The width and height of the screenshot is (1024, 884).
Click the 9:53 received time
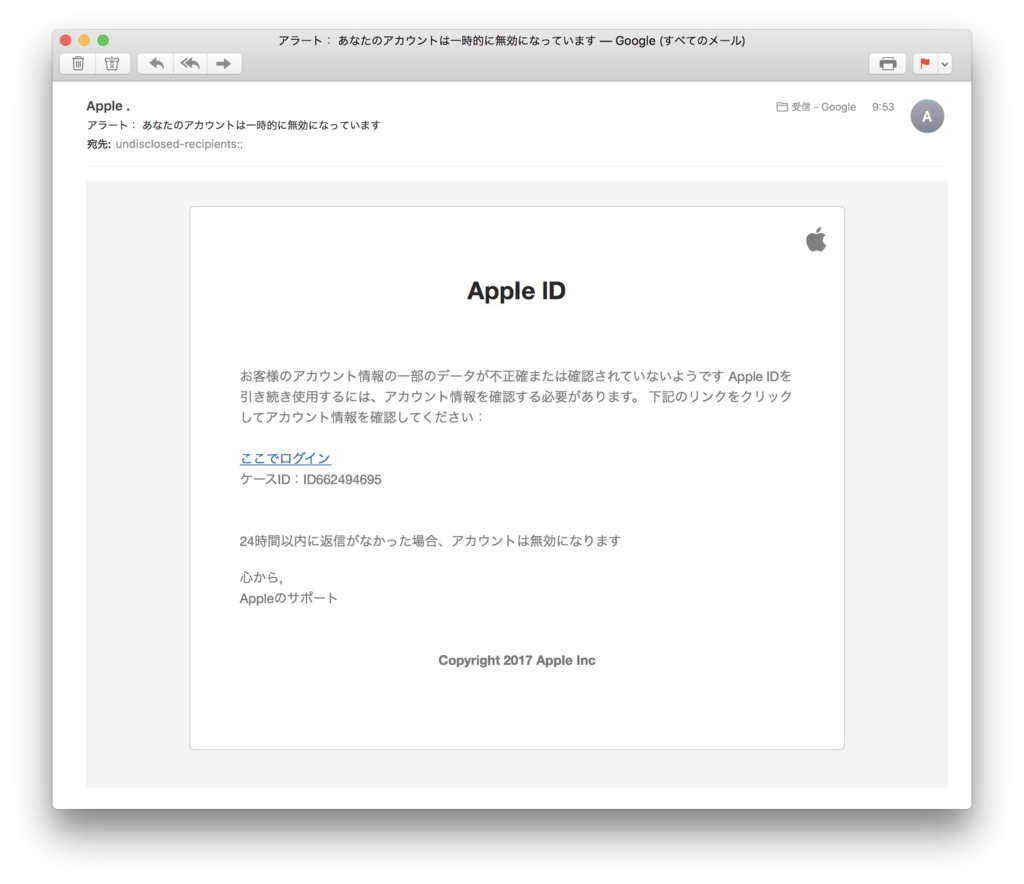pos(883,107)
